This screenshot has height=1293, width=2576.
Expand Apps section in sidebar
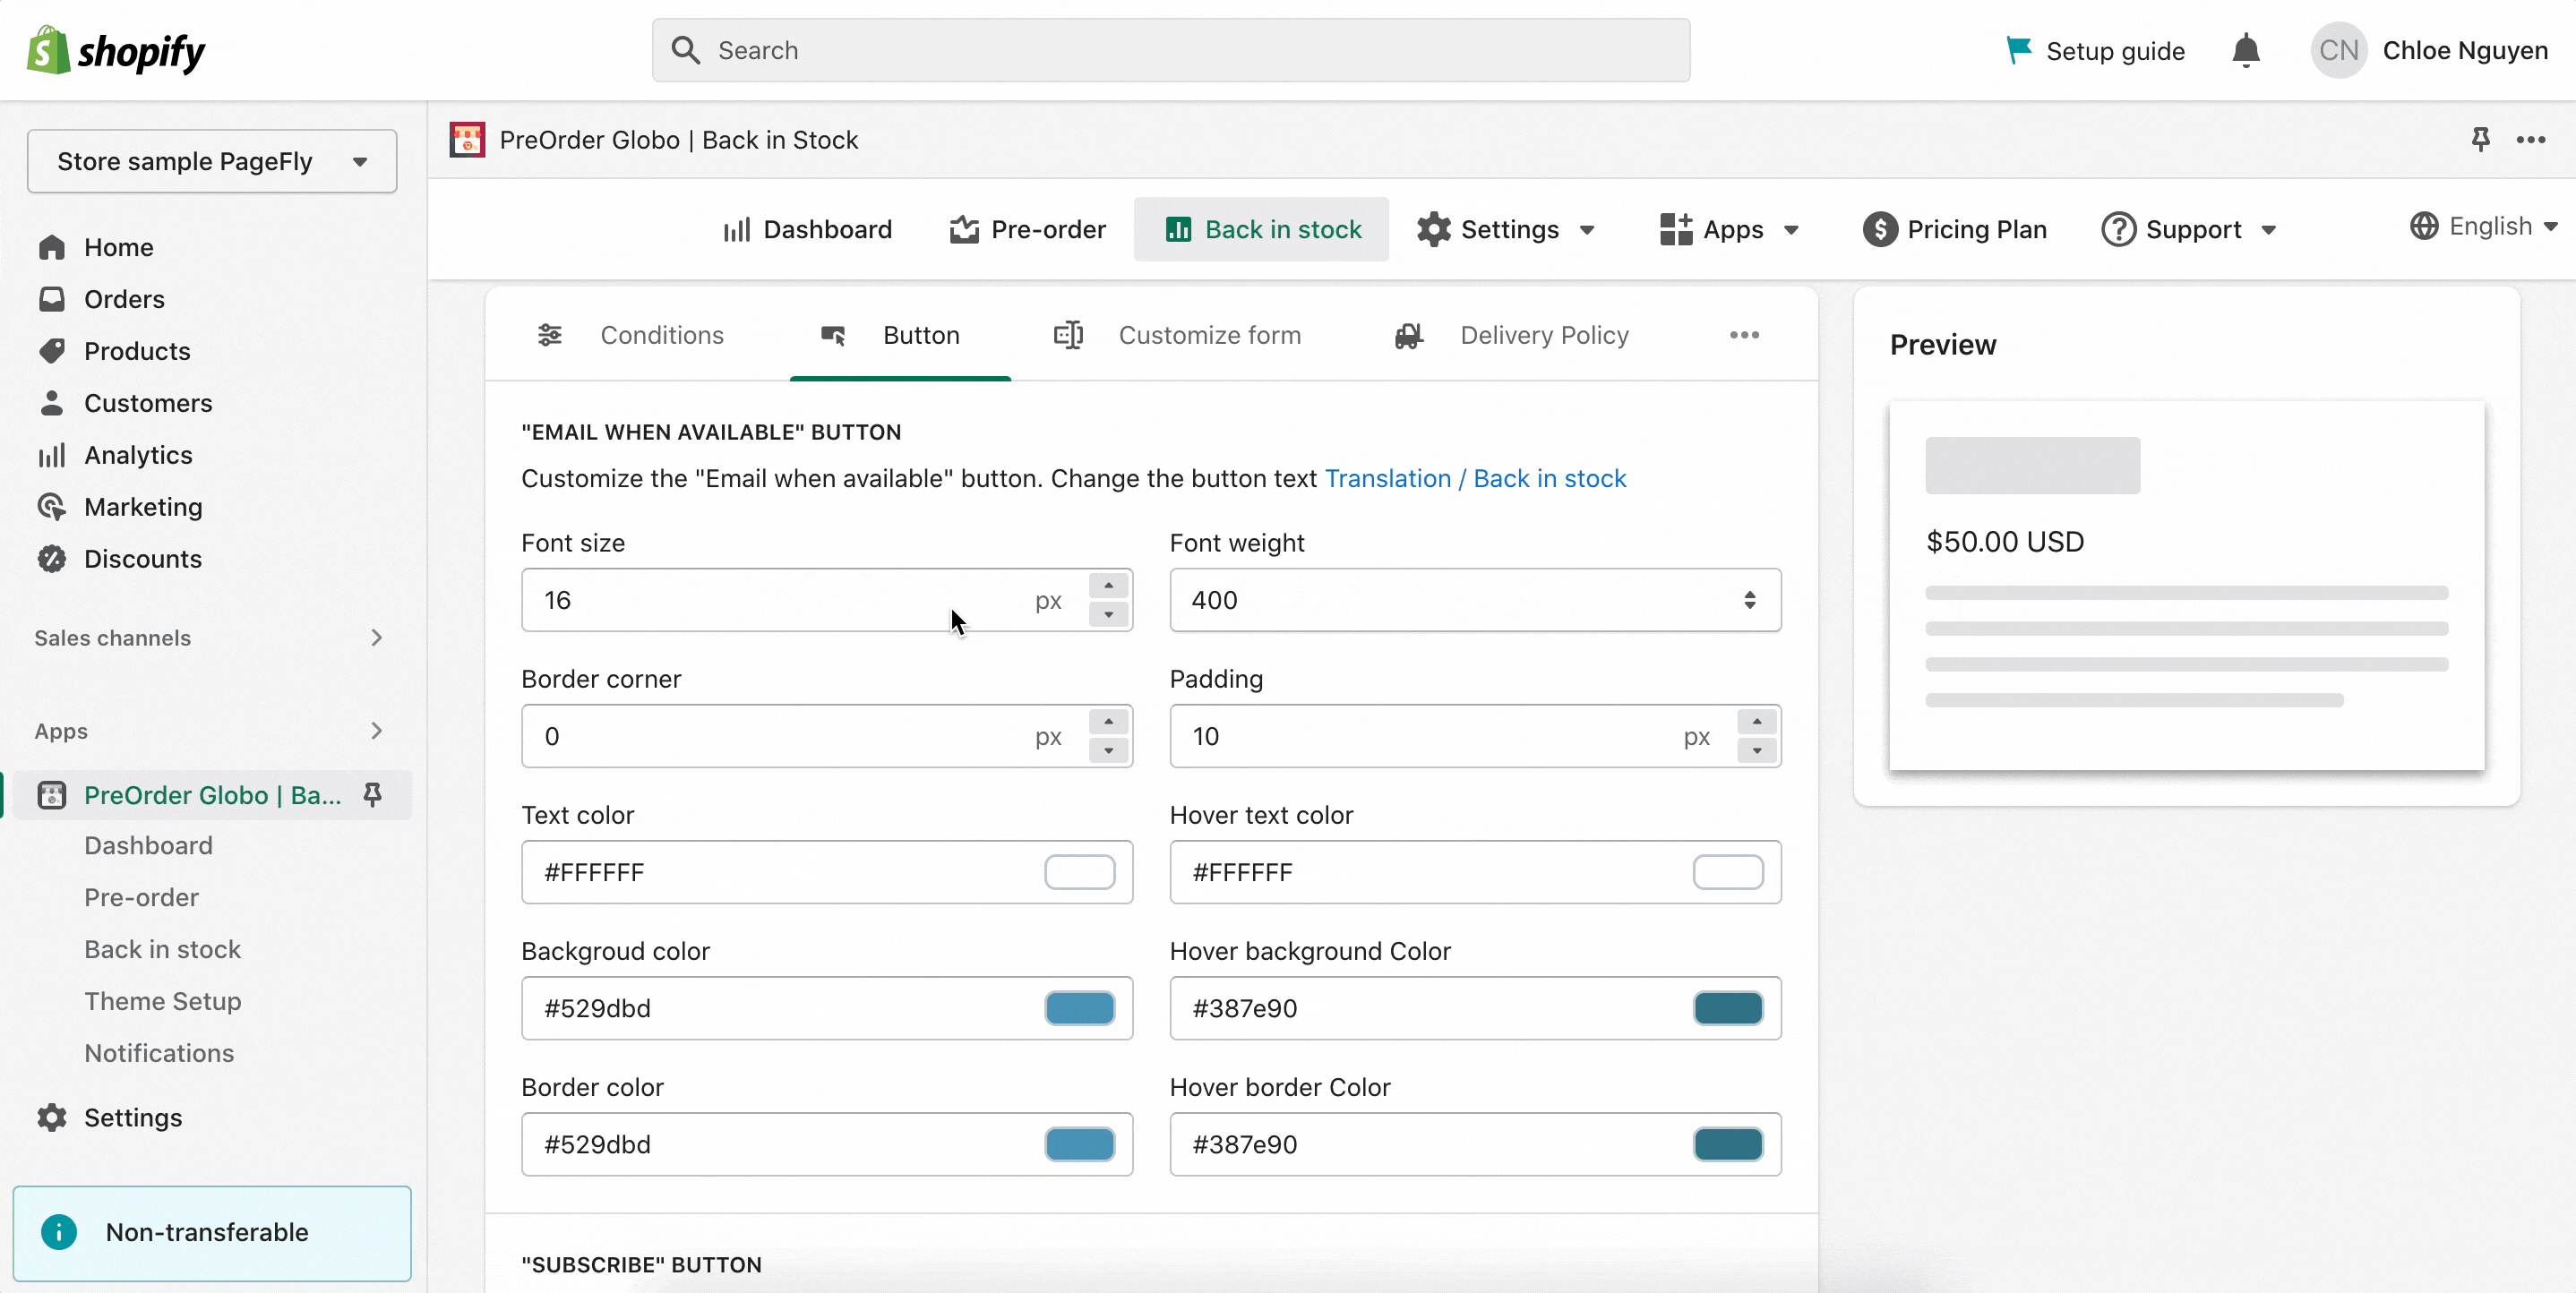(x=376, y=731)
